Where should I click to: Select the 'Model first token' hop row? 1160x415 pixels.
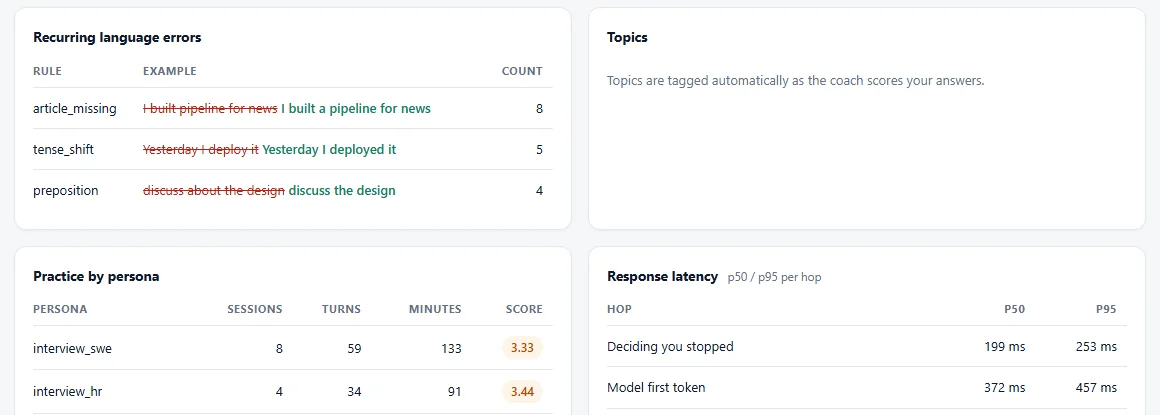[867, 388]
